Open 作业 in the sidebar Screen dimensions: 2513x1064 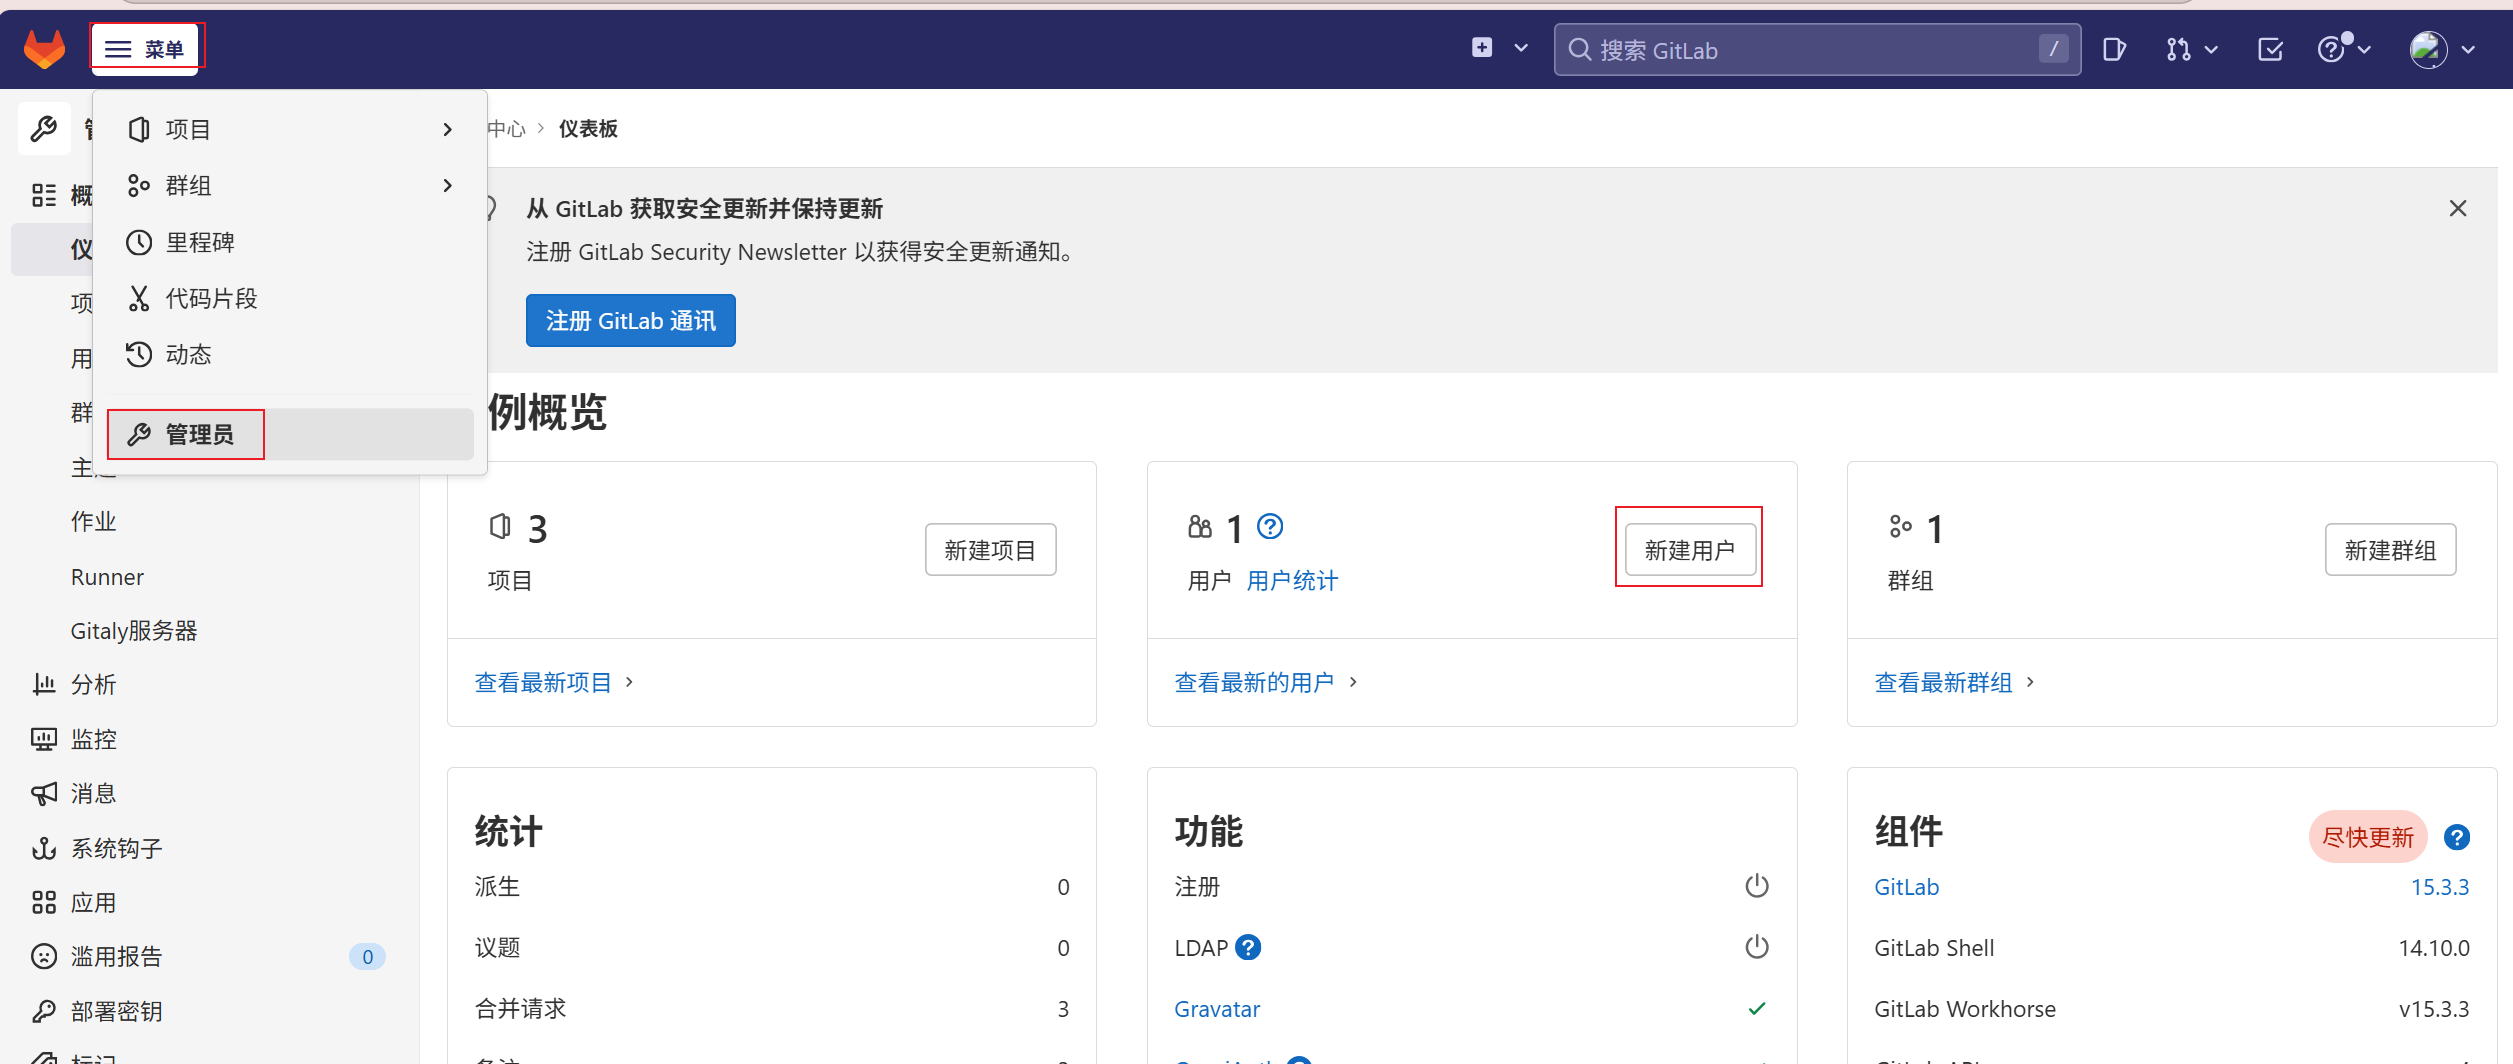coord(94,522)
